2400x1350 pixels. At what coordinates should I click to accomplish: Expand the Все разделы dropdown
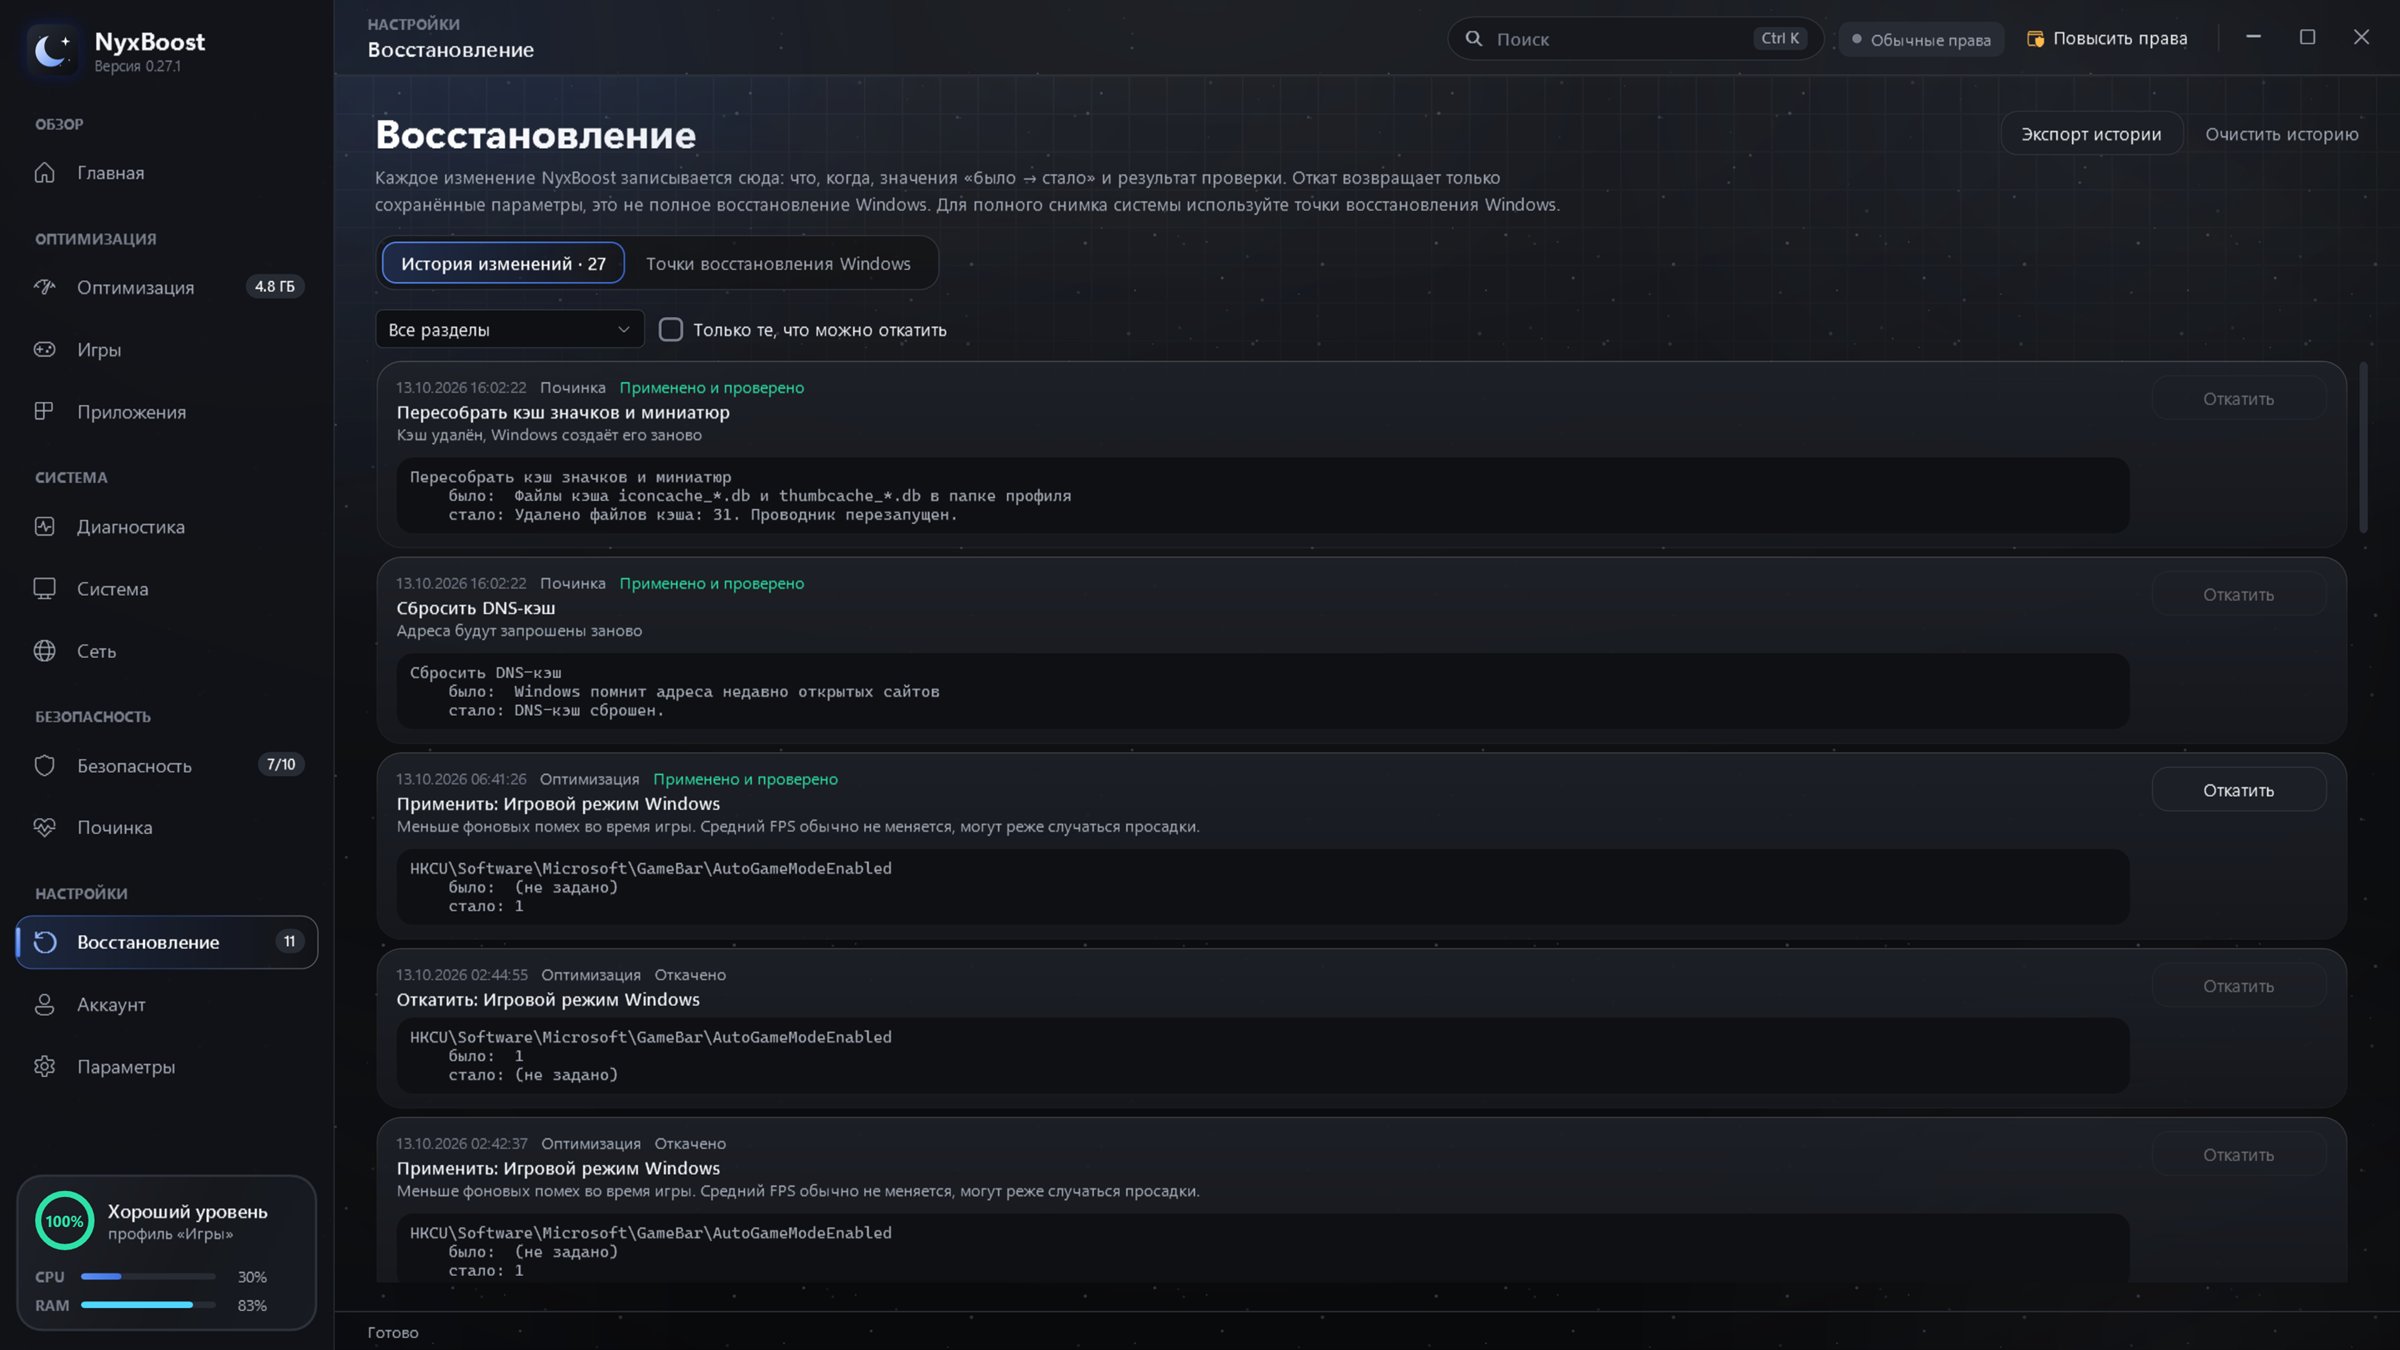pyautogui.click(x=509, y=329)
